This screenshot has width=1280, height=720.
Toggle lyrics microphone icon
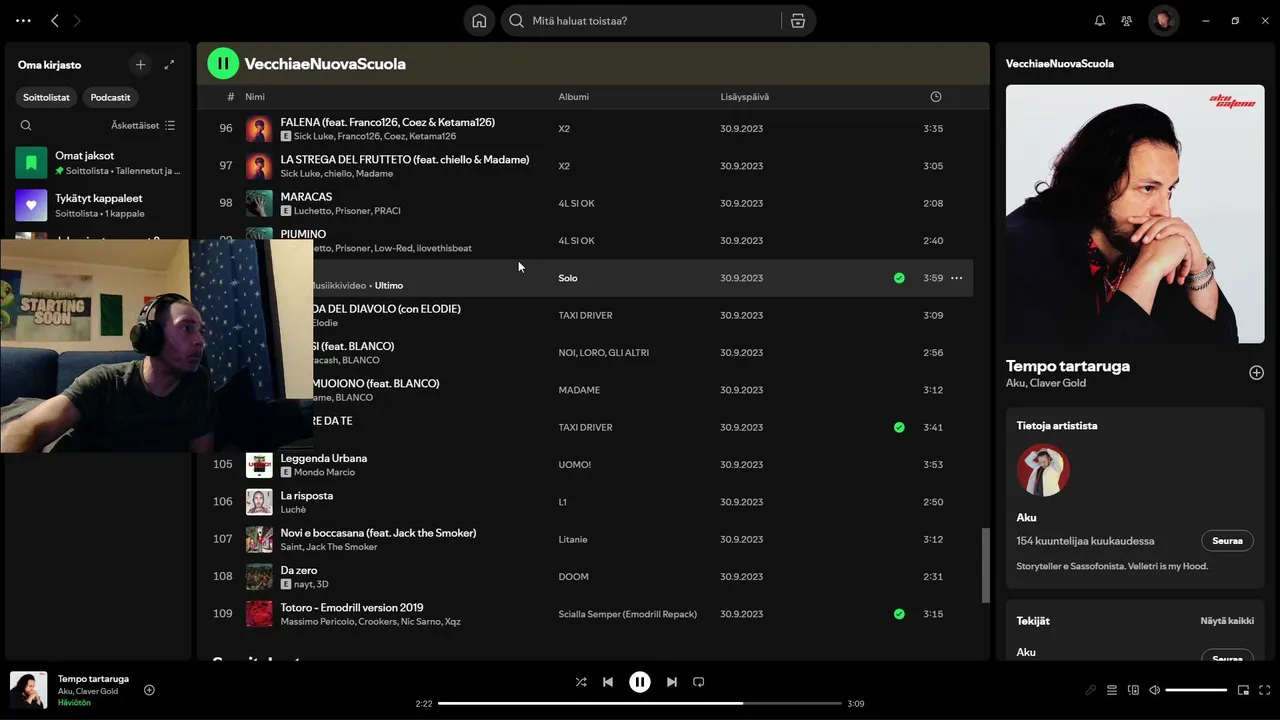click(1091, 690)
